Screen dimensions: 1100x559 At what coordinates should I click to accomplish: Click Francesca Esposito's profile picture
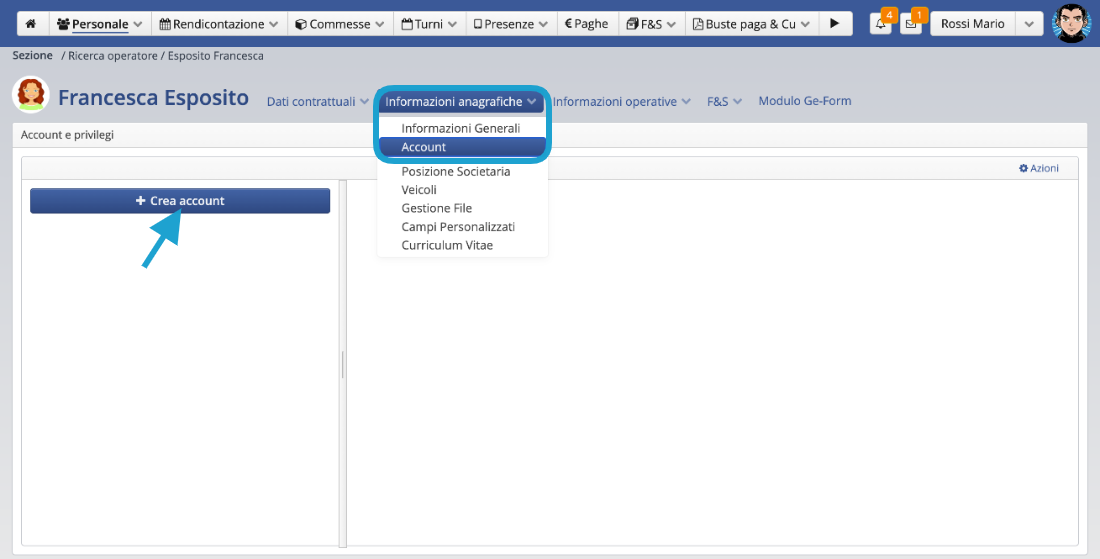[x=31, y=96]
